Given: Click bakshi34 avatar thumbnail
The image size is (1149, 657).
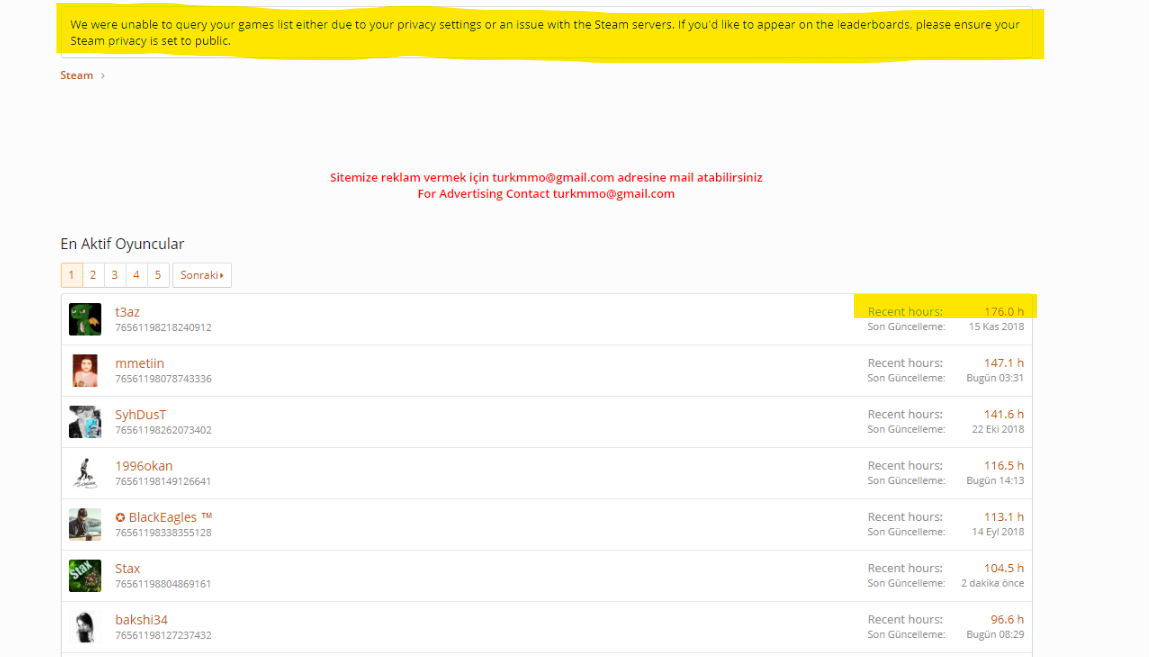Looking at the screenshot, I should (85, 627).
